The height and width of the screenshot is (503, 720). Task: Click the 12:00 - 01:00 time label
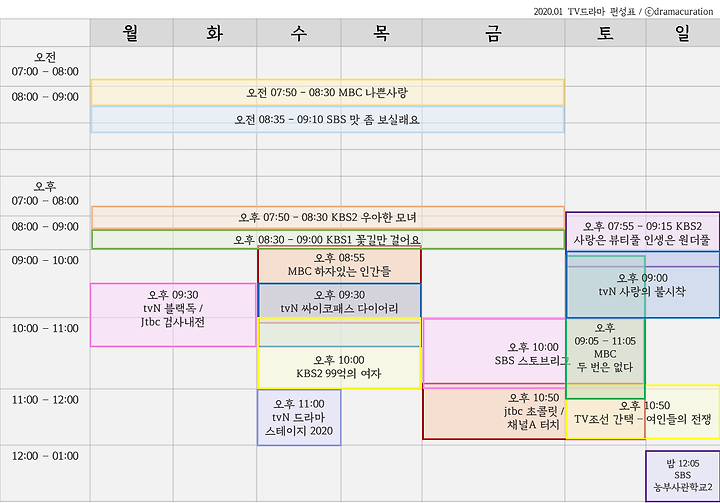pyautogui.click(x=45, y=456)
